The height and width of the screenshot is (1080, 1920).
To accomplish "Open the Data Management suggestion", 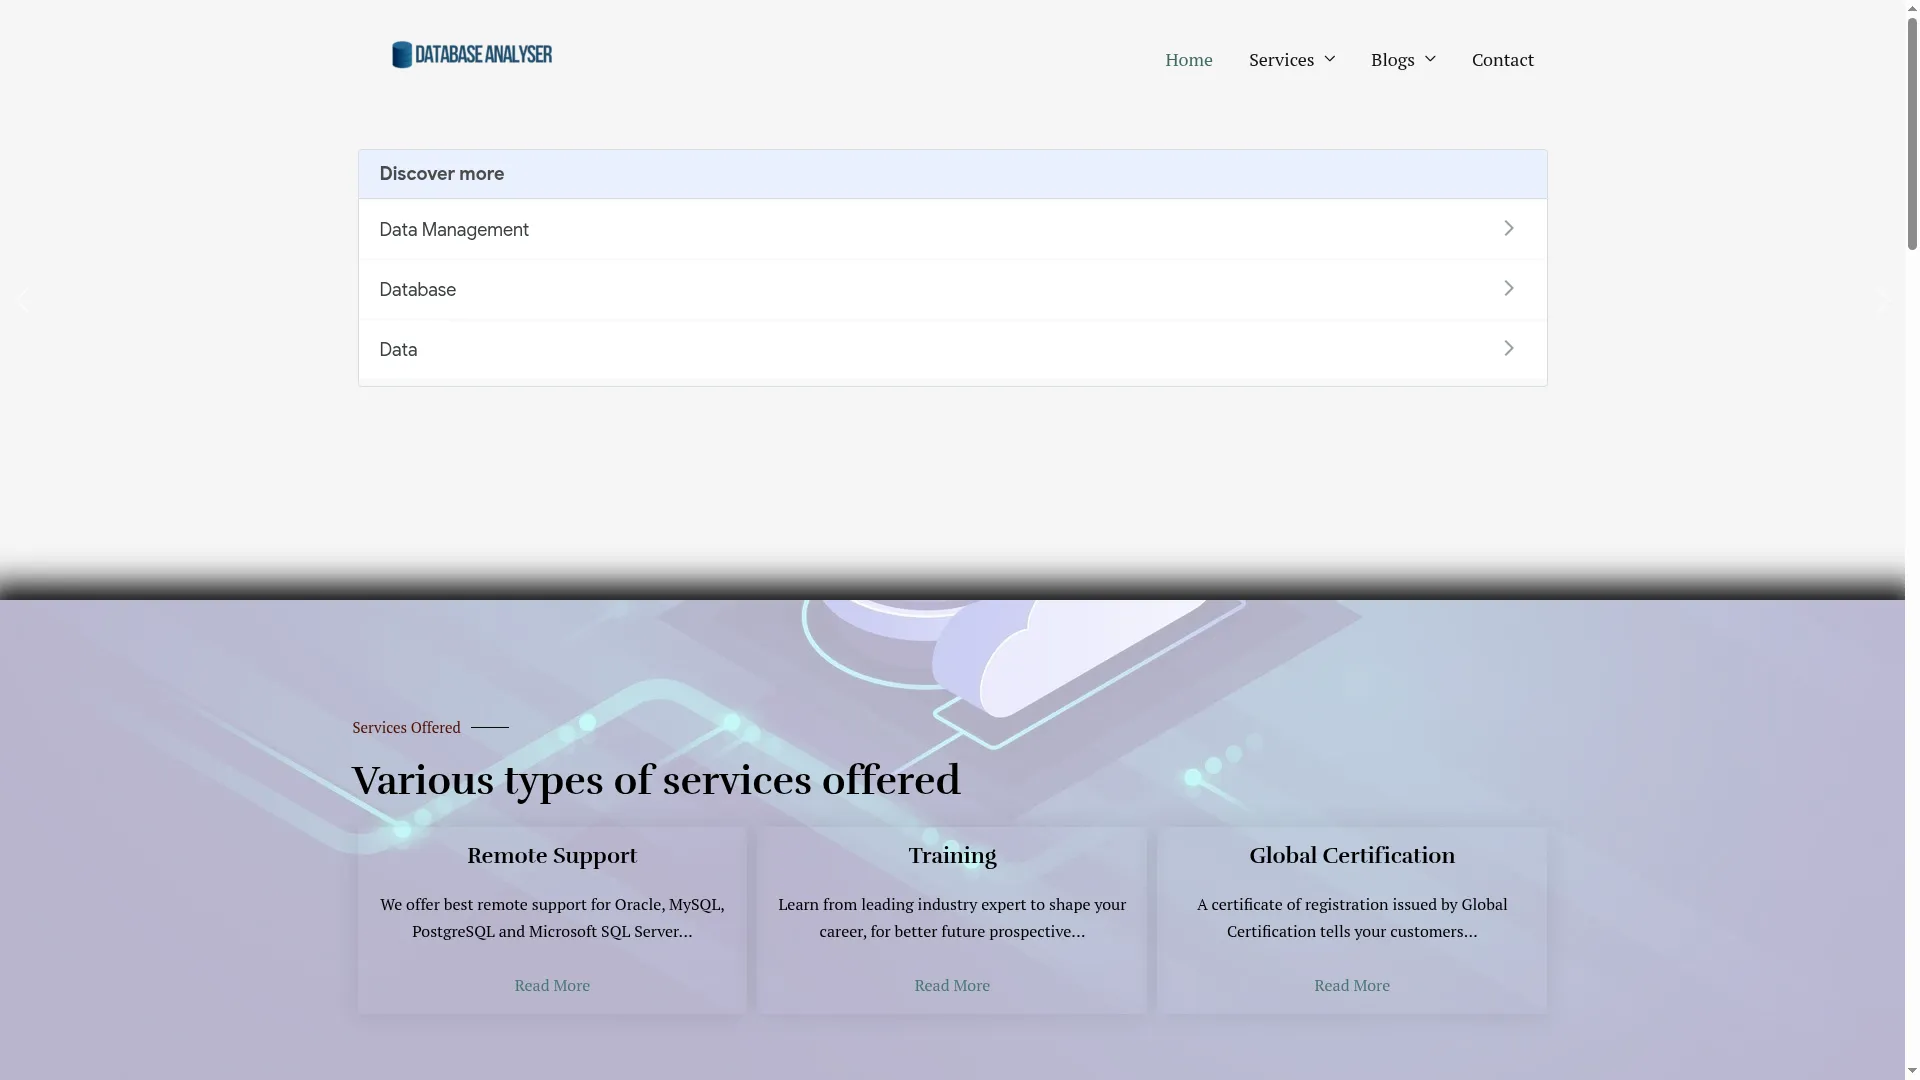I will pyautogui.click(x=952, y=229).
